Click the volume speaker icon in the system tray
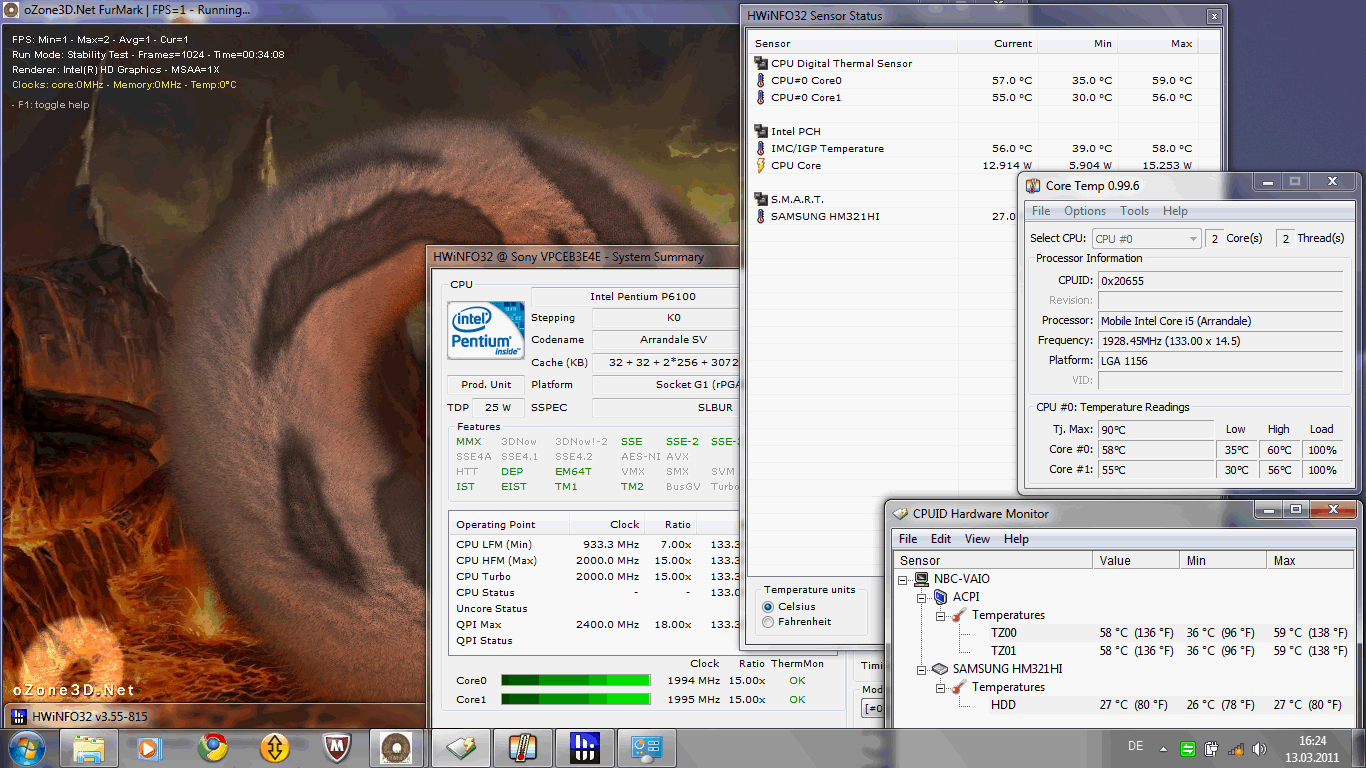 (x=1258, y=748)
